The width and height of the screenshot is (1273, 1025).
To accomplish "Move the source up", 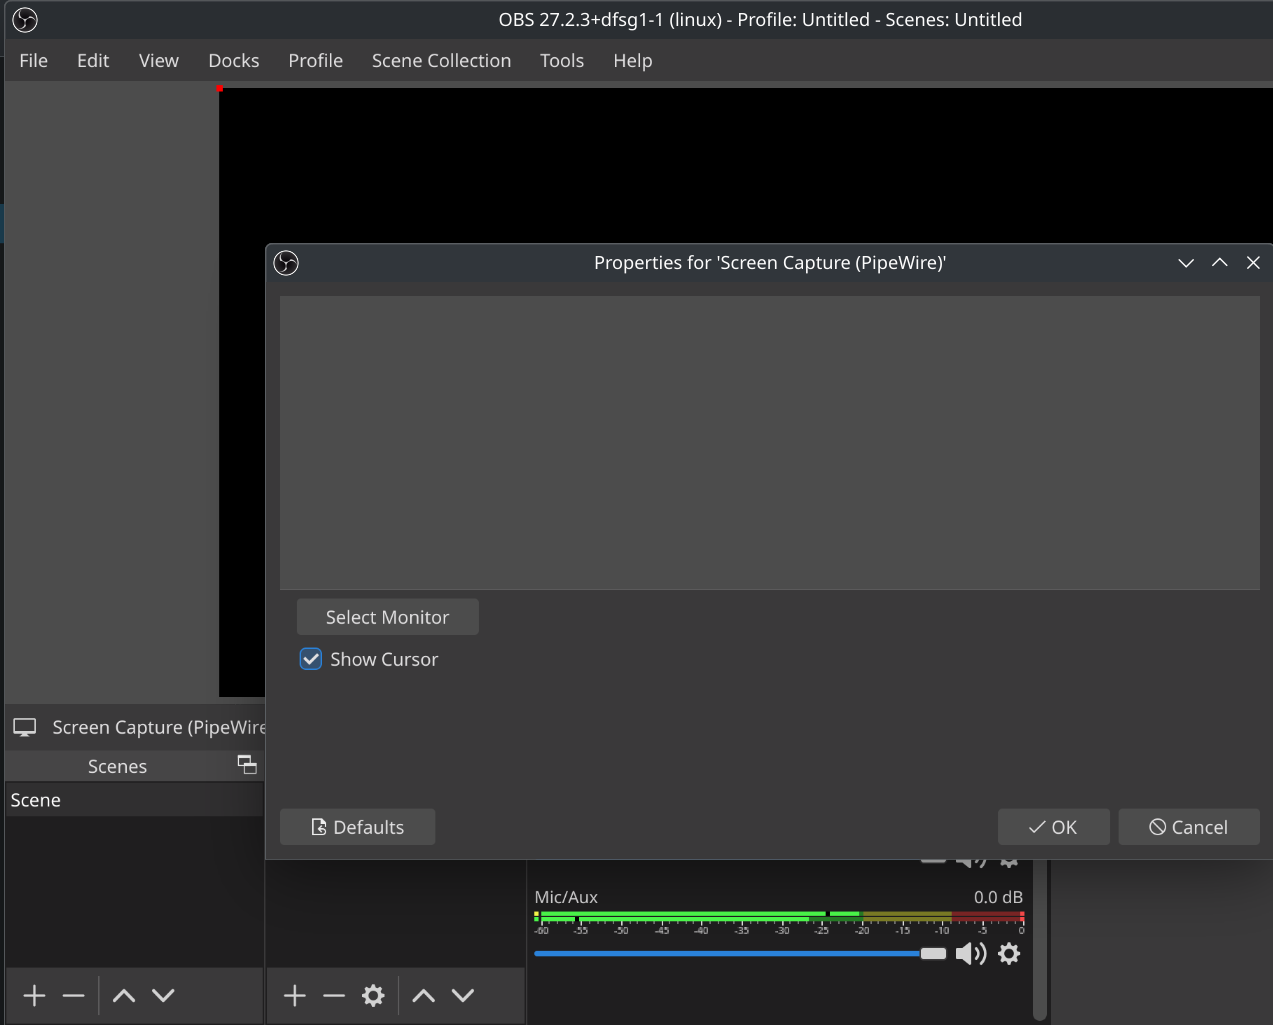I will point(424,995).
